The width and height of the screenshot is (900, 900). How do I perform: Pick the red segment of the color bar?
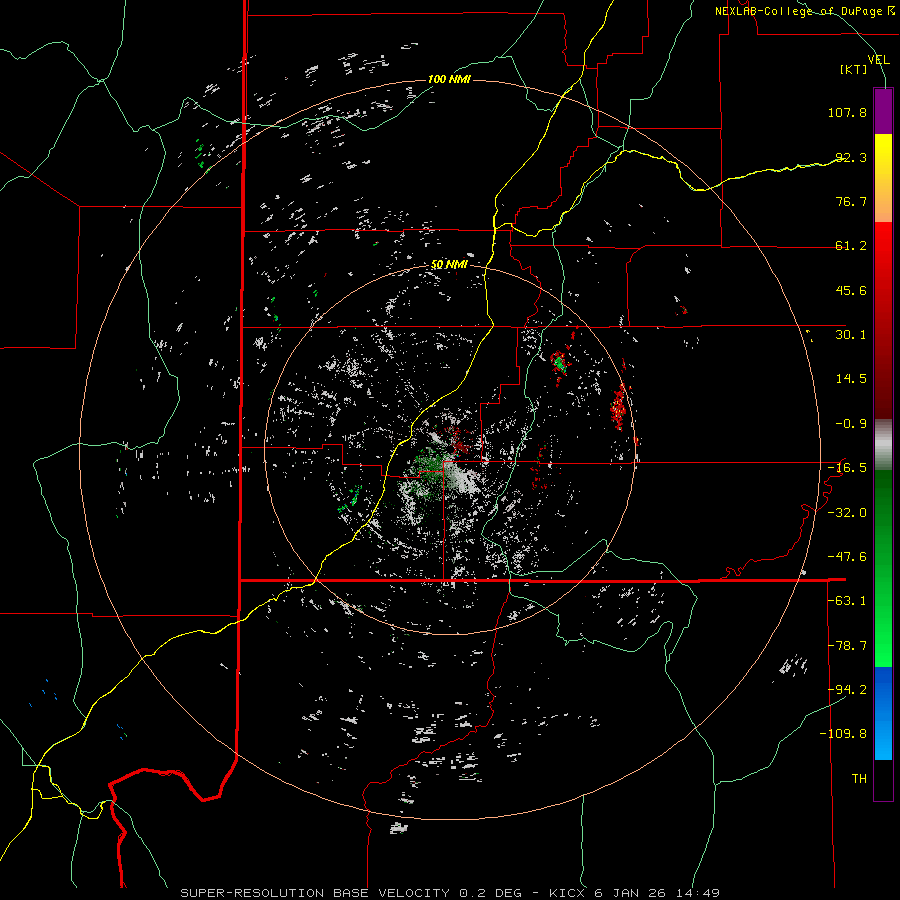pos(883,320)
